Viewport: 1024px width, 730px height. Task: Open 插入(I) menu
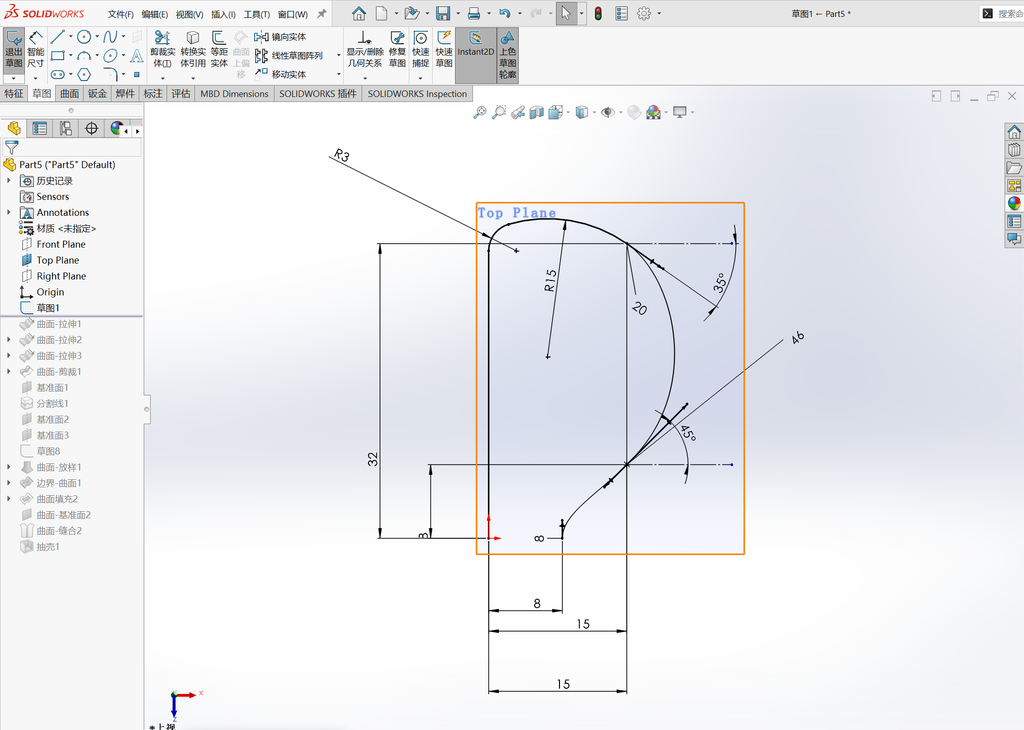223,14
